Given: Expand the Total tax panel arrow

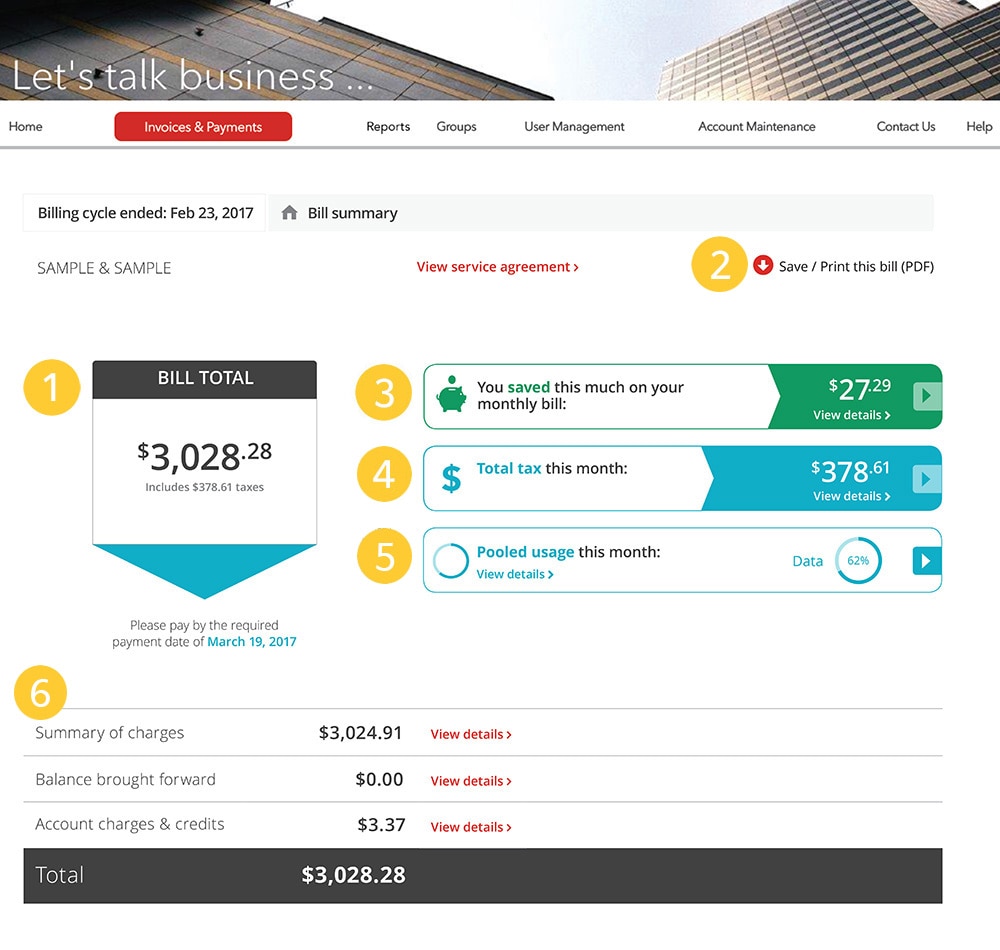Looking at the screenshot, I should (926, 479).
